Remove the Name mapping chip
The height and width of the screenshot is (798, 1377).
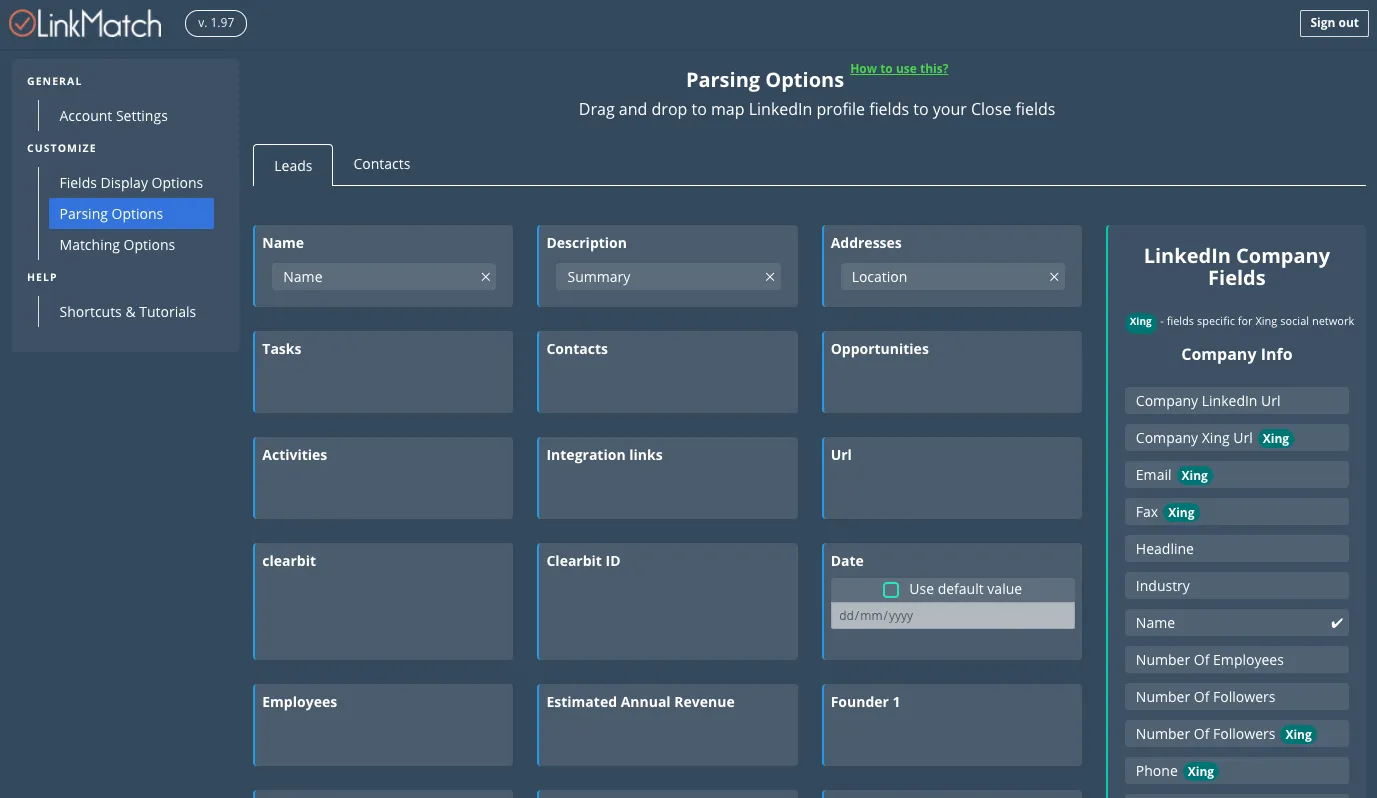click(x=486, y=277)
